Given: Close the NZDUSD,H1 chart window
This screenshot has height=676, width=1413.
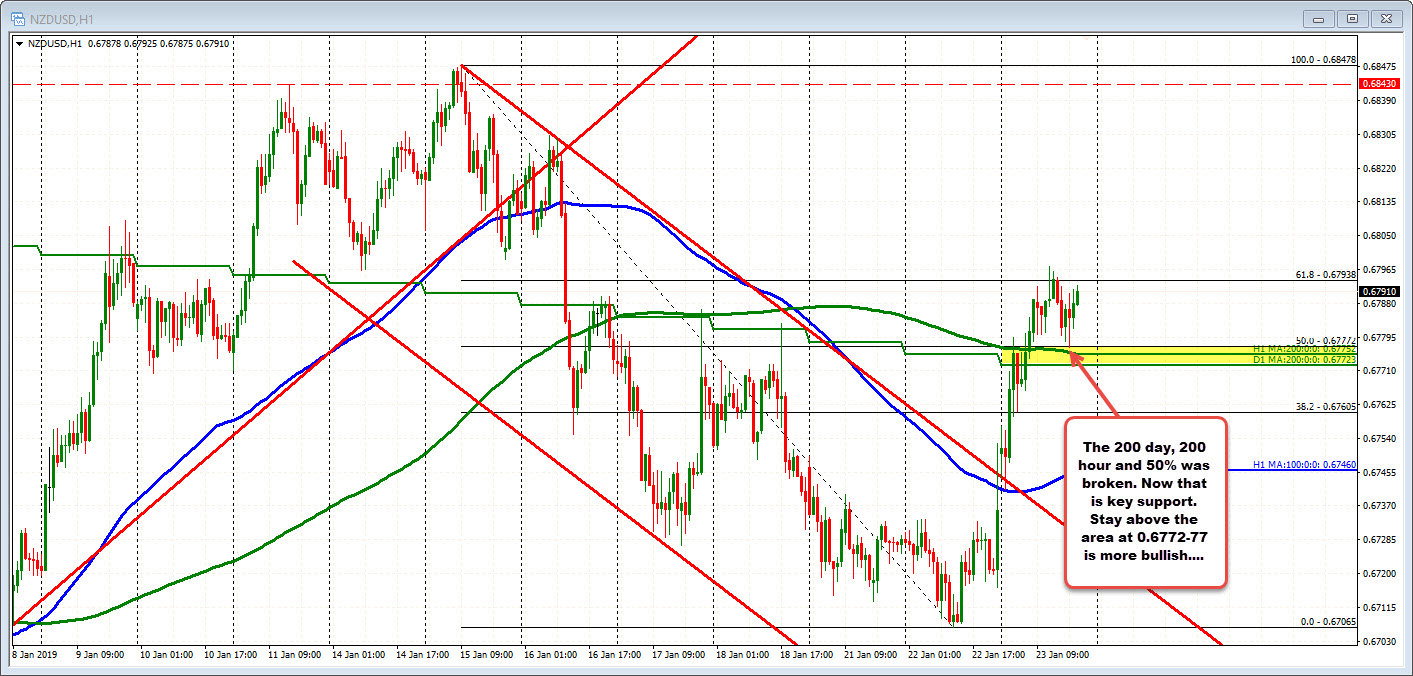Looking at the screenshot, I should click(x=1386, y=19).
